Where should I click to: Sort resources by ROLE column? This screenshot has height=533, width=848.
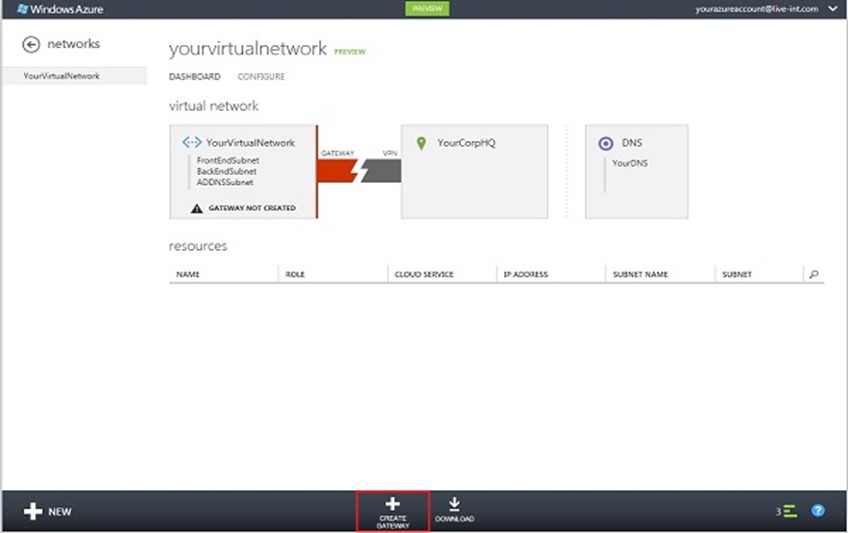coord(295,275)
